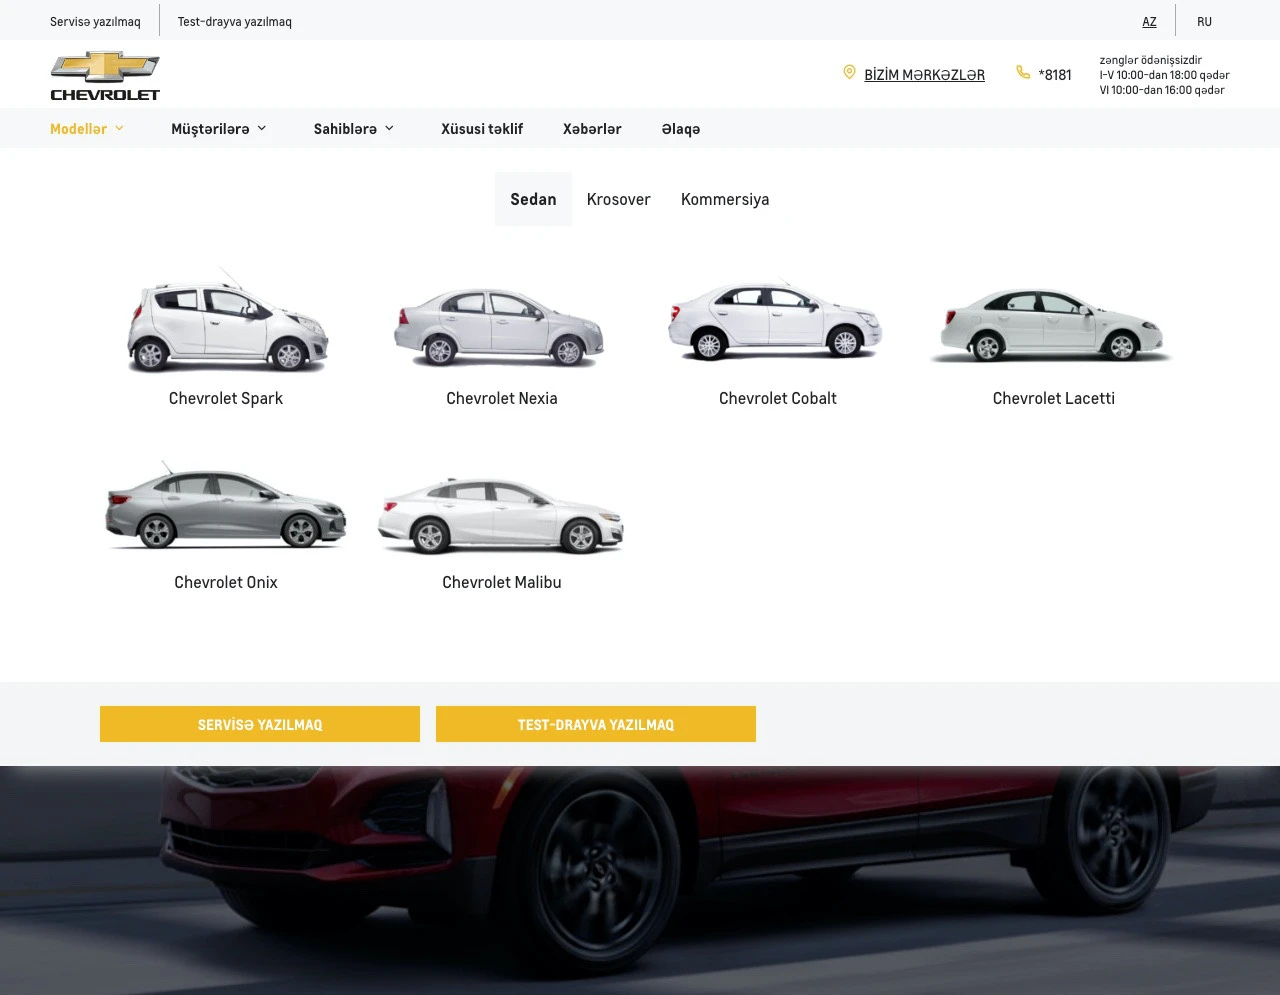Image resolution: width=1280 pixels, height=995 pixels.
Task: Expand the Müştərilərə dropdown menu
Action: click(219, 128)
